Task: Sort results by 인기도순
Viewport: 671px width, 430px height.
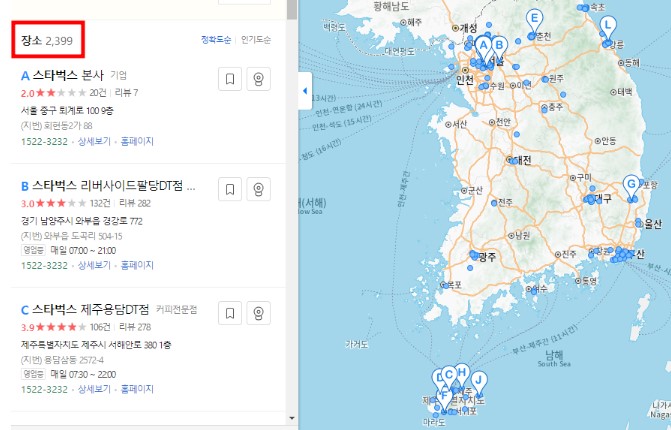Action: click(255, 40)
